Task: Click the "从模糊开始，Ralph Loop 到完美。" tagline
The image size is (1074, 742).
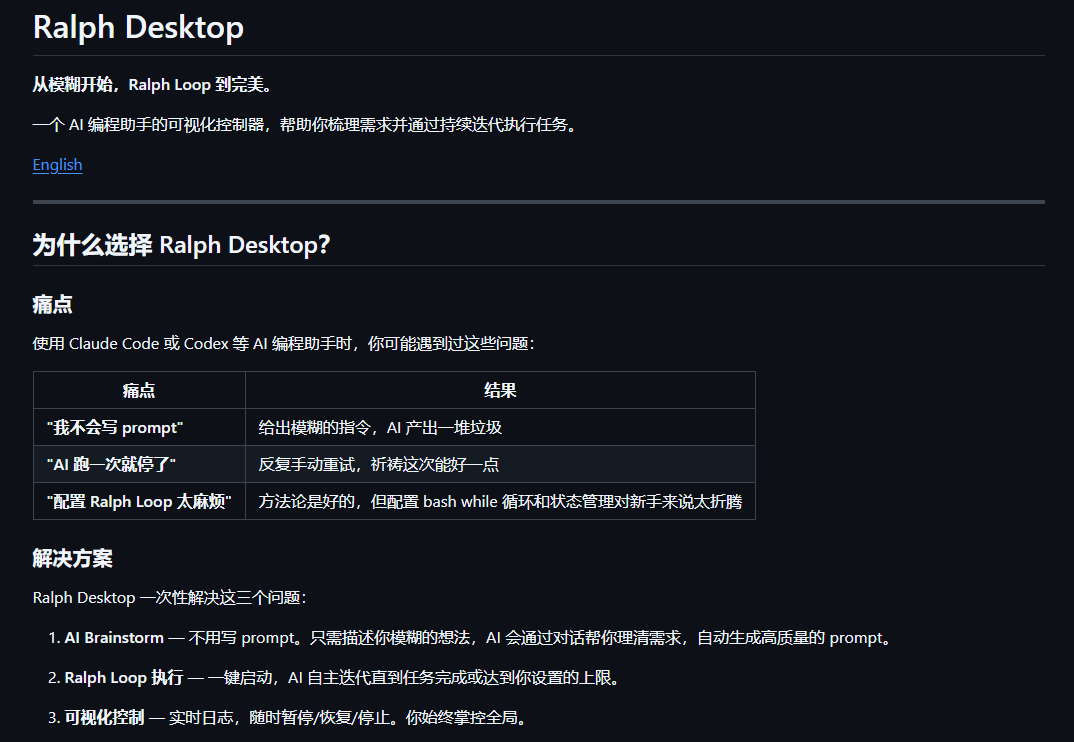Action: pyautogui.click(x=152, y=85)
